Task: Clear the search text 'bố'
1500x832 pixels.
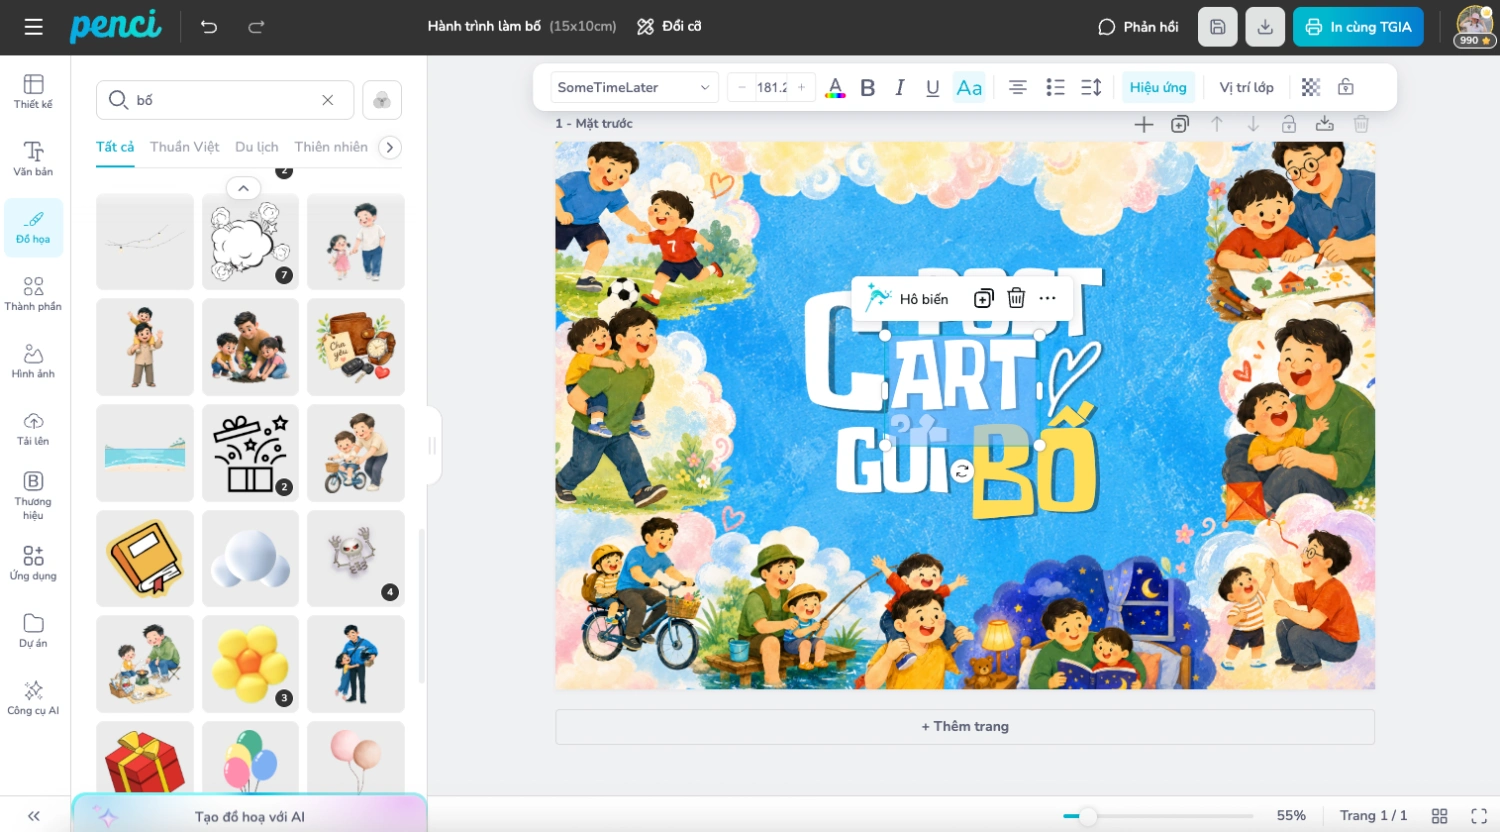Action: (x=327, y=100)
